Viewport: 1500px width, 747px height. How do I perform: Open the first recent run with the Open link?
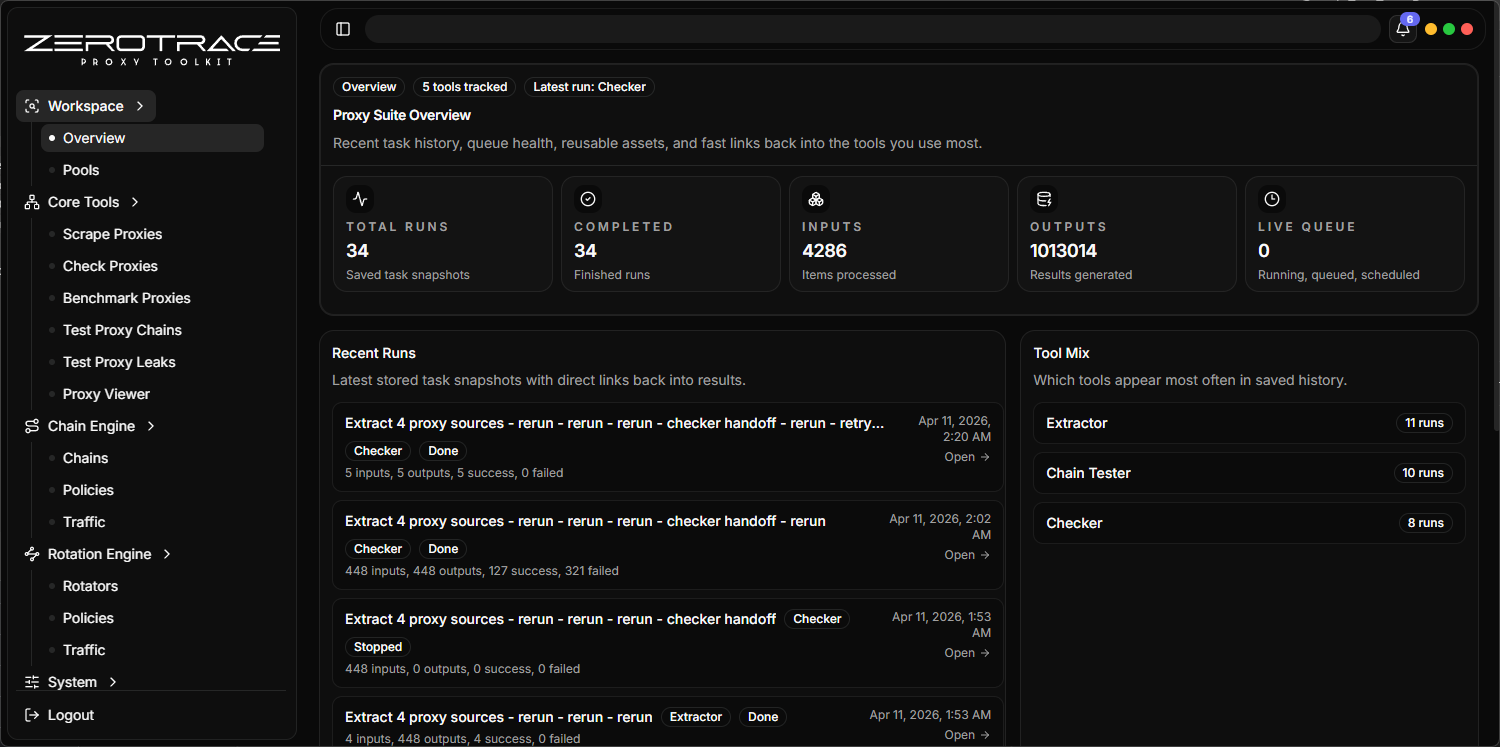[965, 456]
